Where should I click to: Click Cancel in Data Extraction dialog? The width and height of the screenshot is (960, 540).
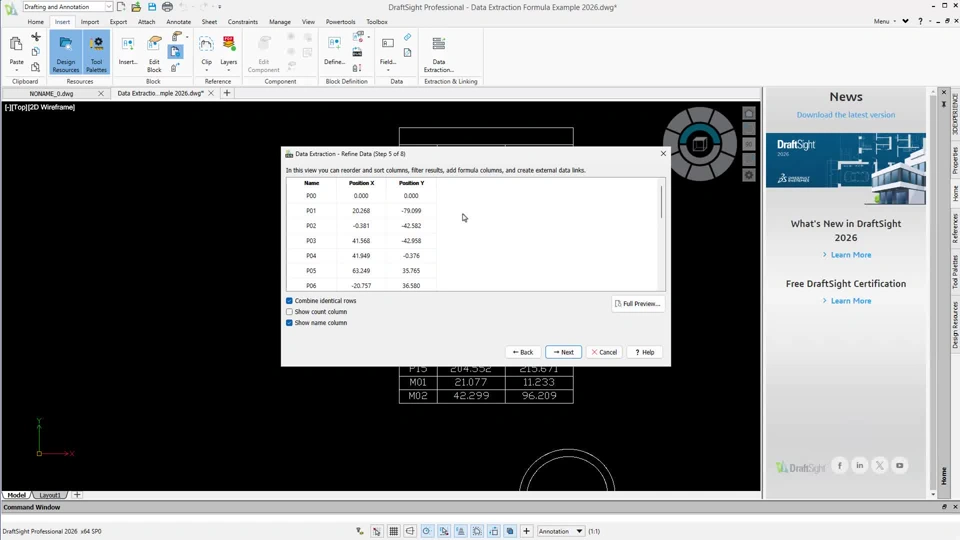pos(604,352)
